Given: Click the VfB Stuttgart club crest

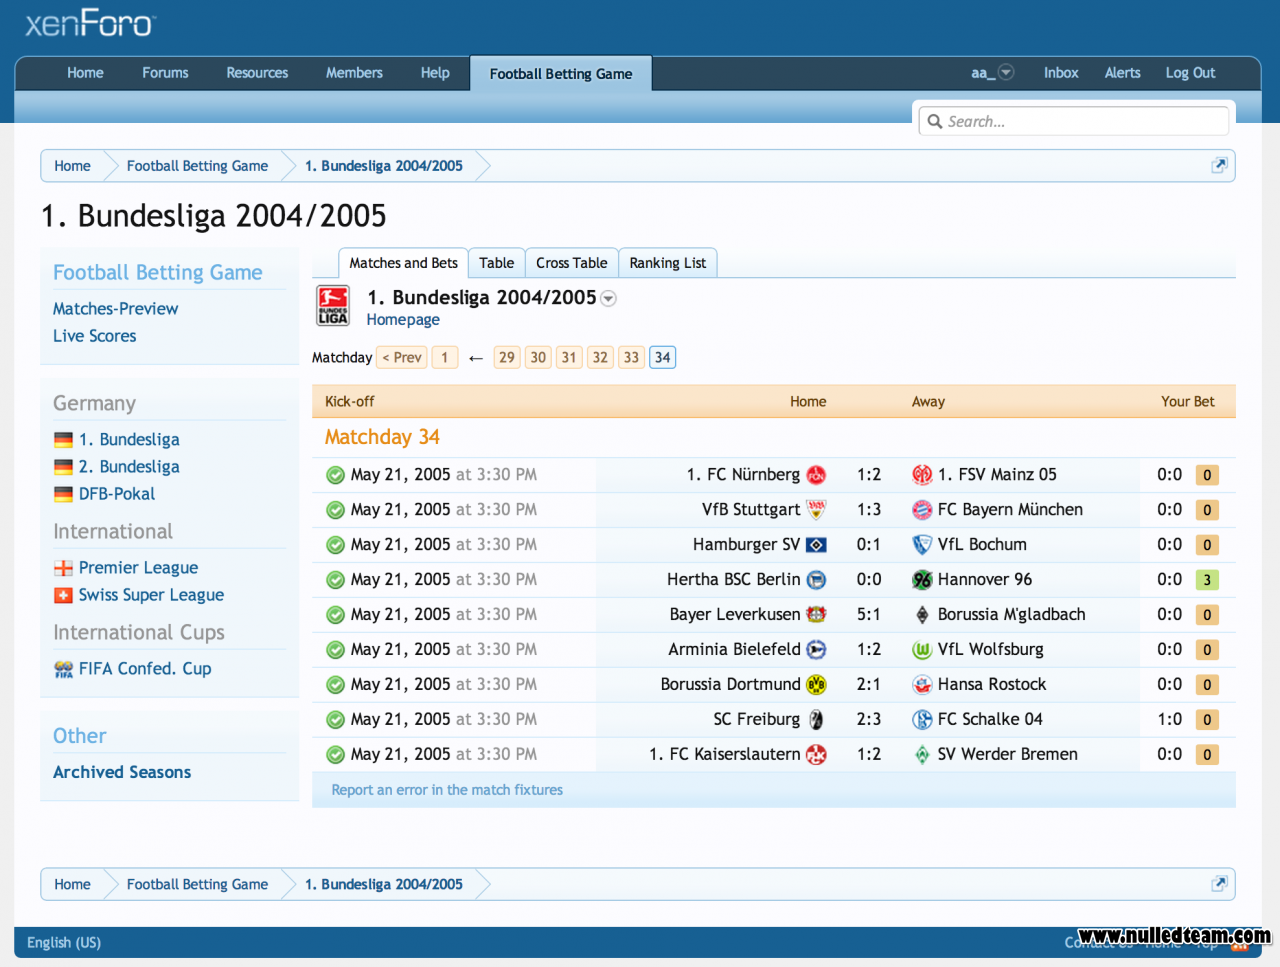Looking at the screenshot, I should pos(816,510).
